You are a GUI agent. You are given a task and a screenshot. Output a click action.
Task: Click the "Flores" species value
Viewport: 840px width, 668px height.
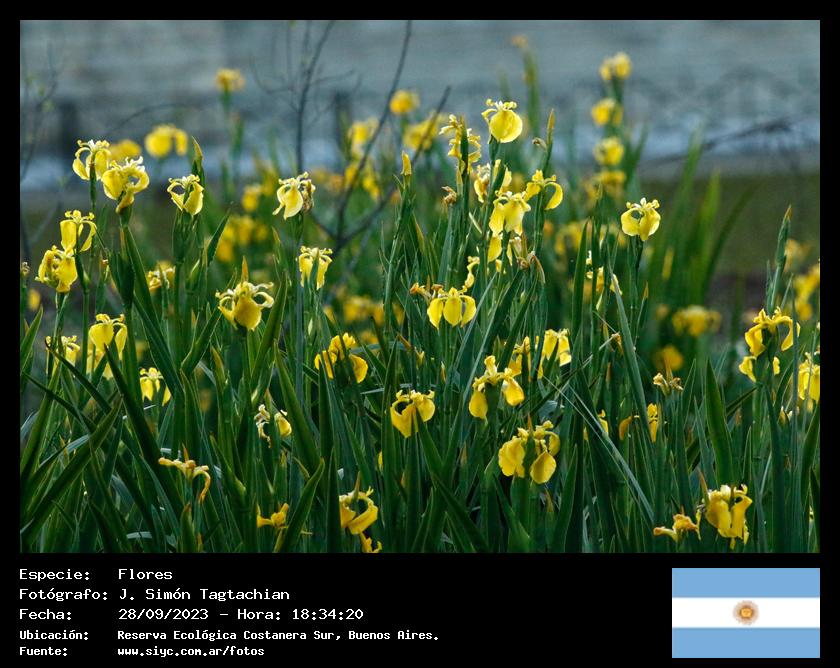[x=145, y=574]
